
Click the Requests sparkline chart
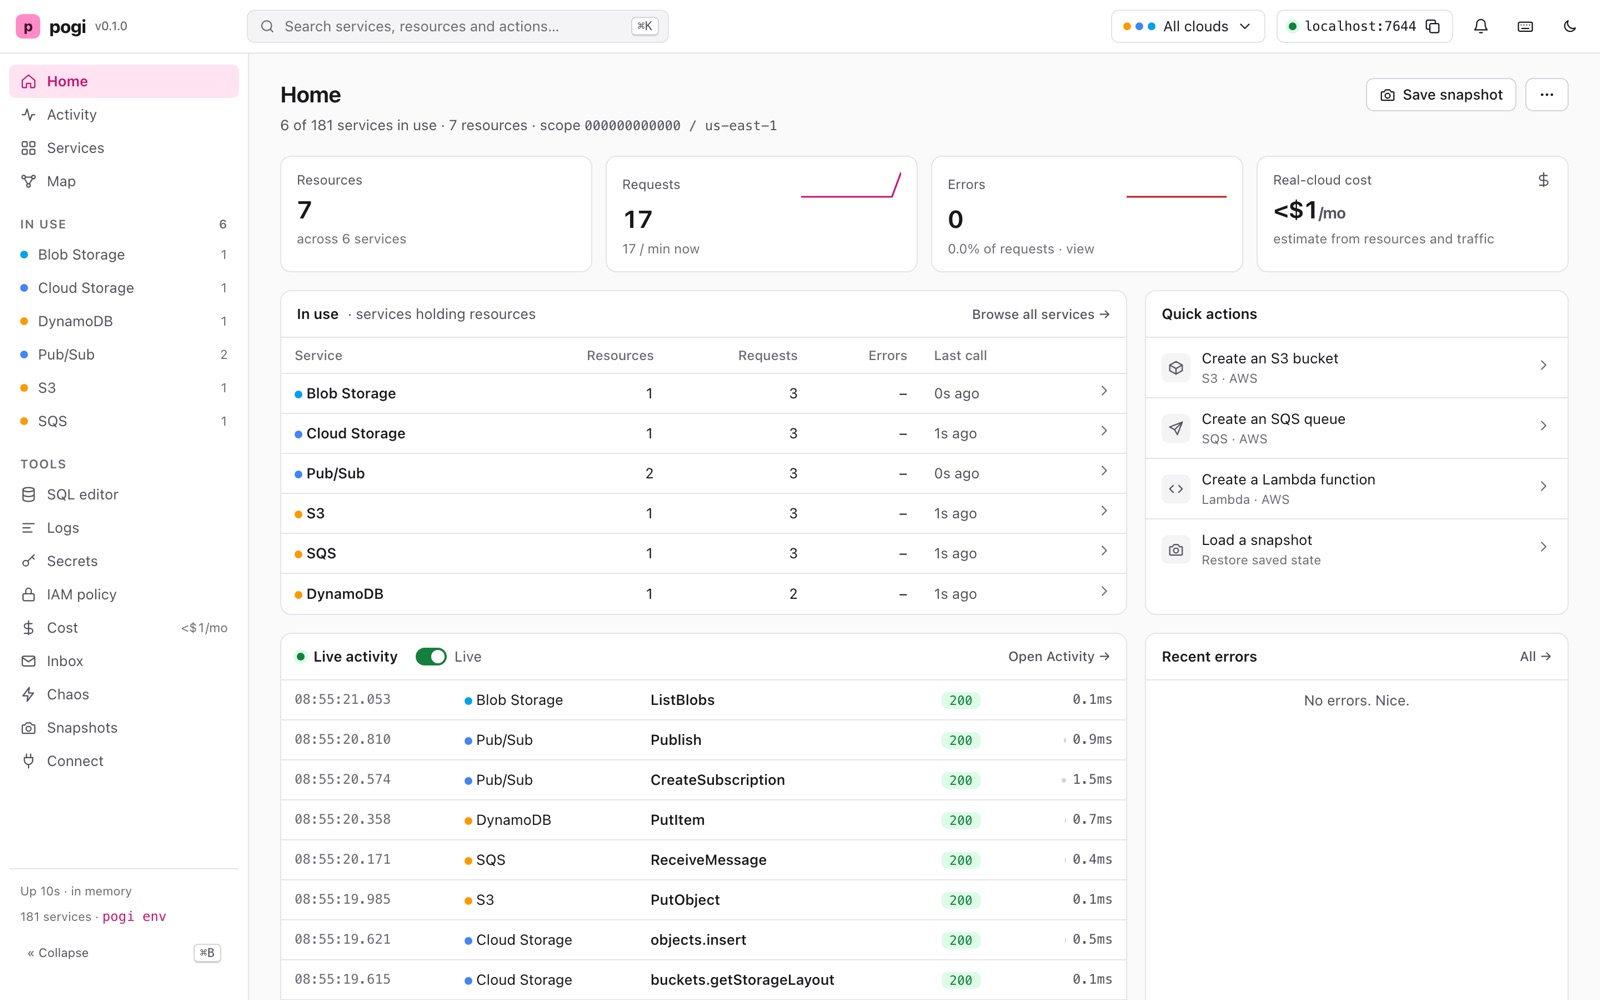[x=851, y=185]
